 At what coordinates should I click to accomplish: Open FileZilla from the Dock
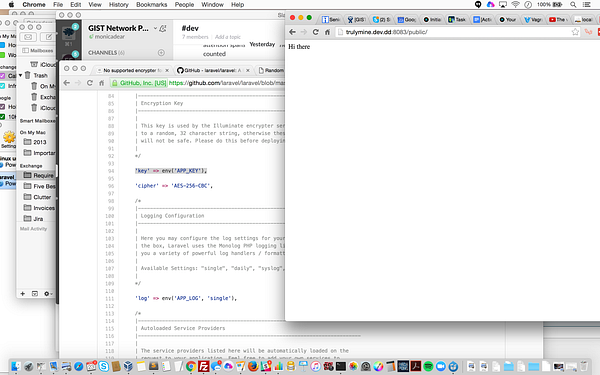203,367
